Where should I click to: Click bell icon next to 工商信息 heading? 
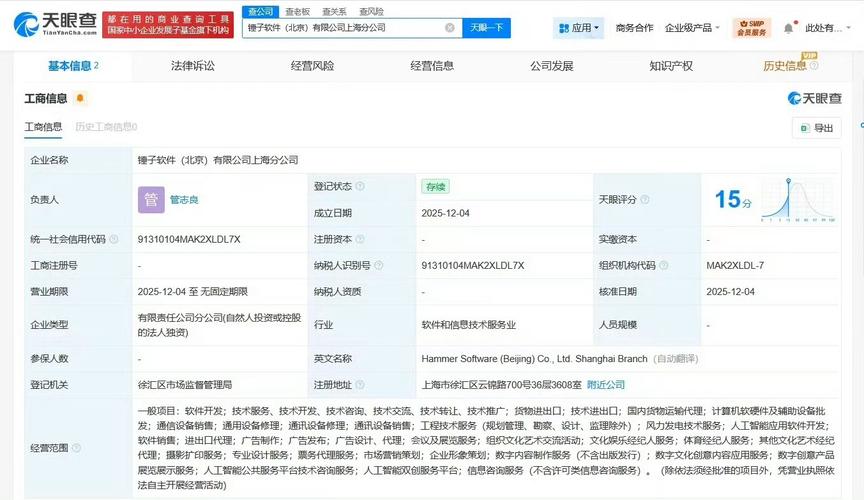(80, 98)
